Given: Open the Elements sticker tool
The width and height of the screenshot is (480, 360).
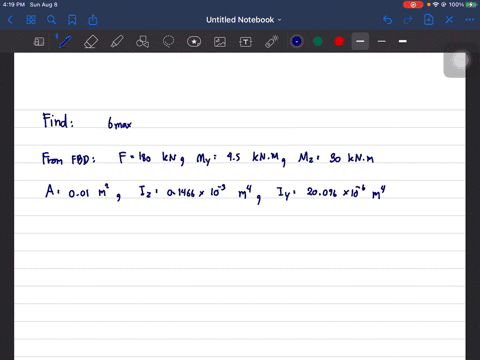Looking at the screenshot, I should click(x=194, y=42).
